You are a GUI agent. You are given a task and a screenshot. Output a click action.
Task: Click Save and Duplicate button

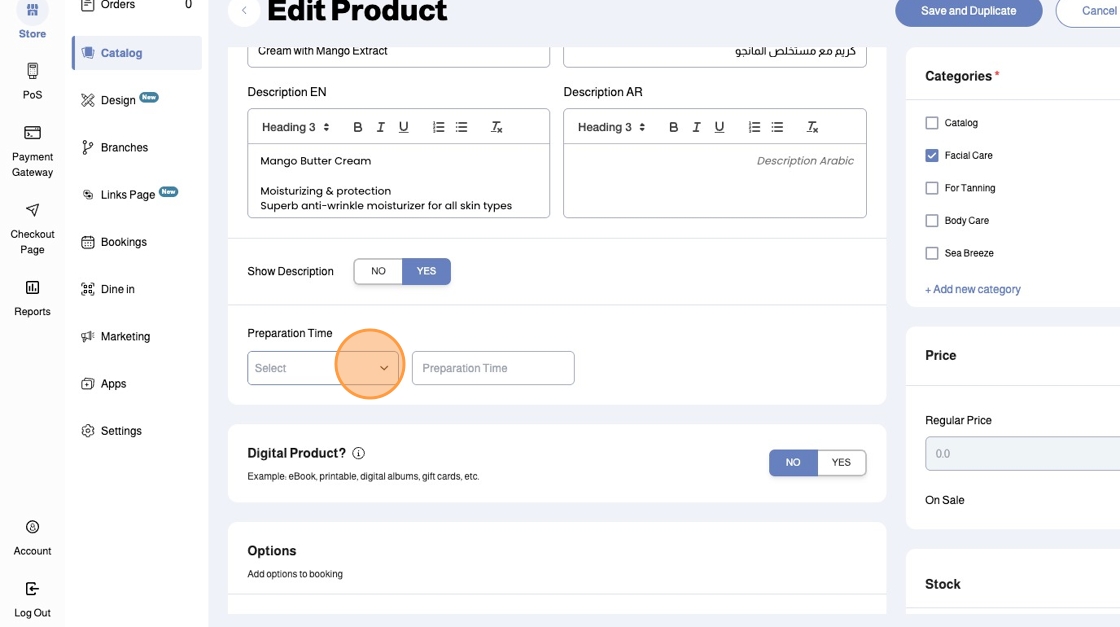coord(968,11)
